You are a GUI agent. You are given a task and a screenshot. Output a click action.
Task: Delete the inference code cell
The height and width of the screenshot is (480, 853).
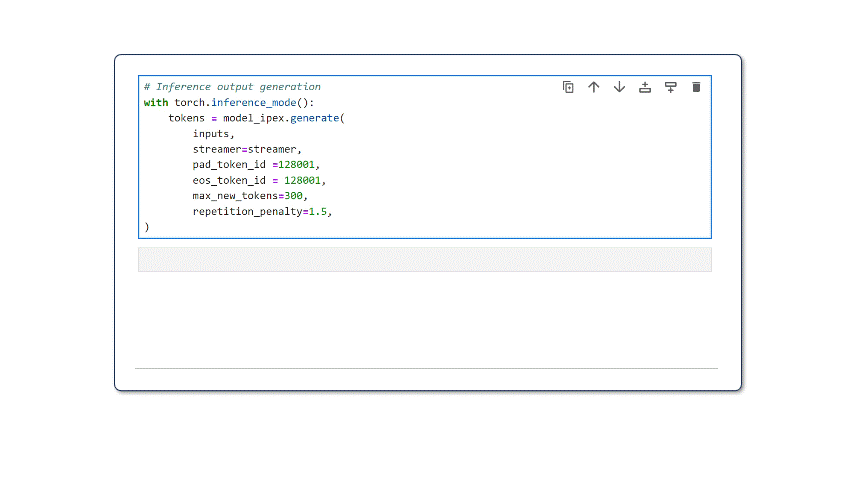696,87
